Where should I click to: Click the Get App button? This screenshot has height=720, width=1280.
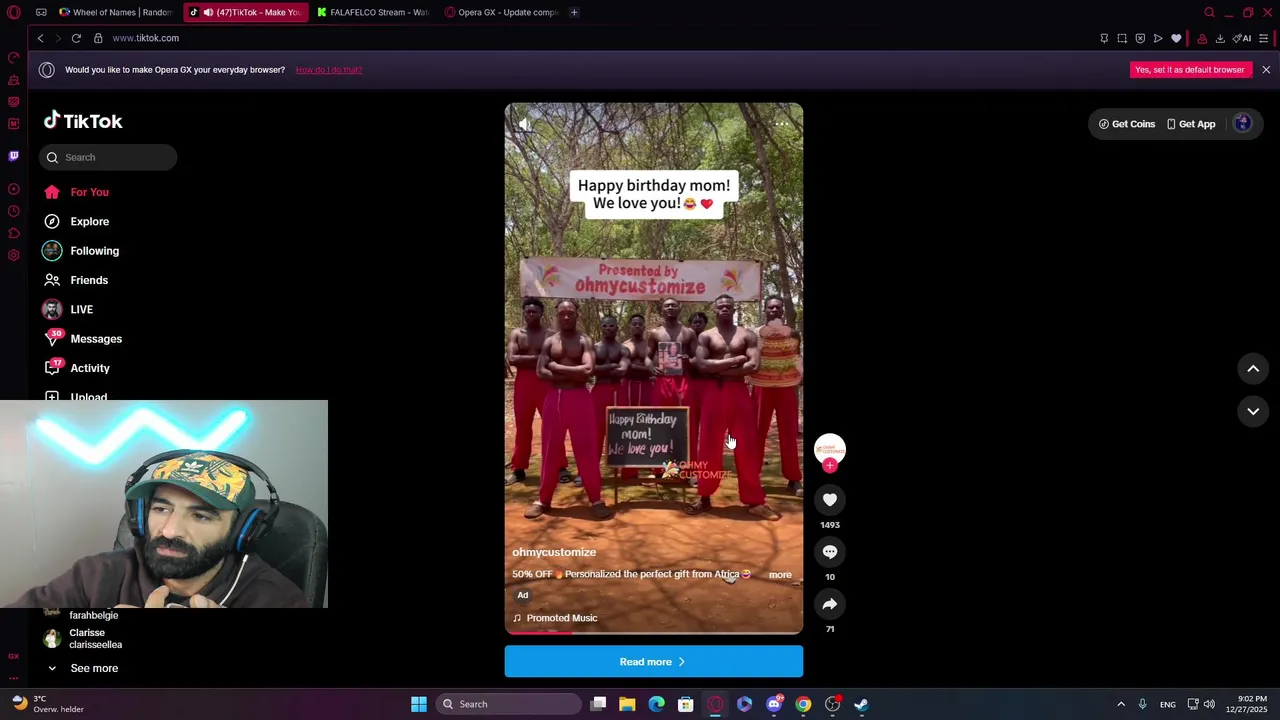point(1191,124)
